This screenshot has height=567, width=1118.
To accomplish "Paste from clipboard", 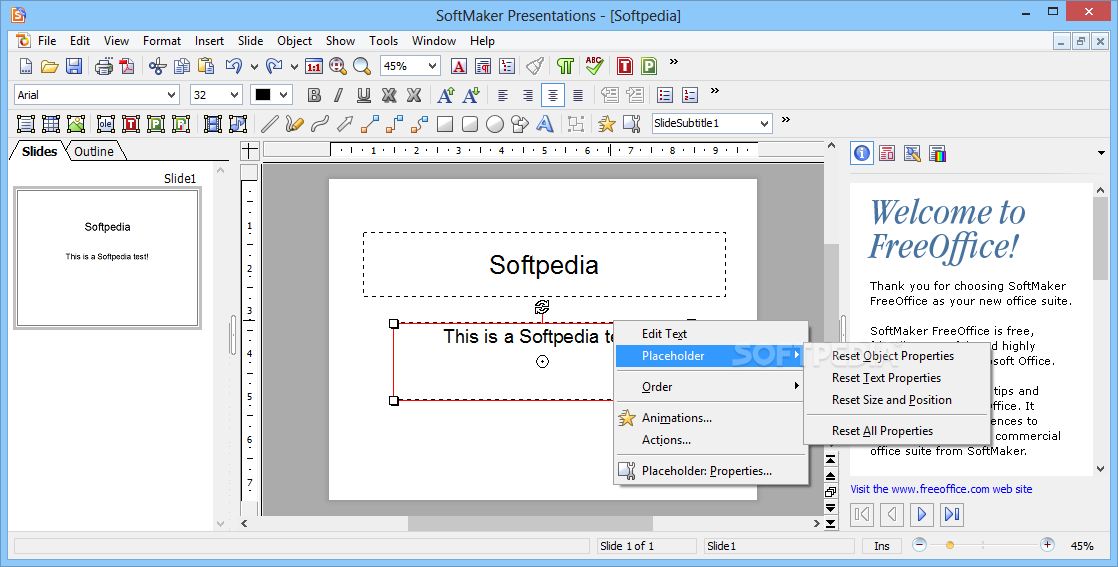I will tap(206, 66).
